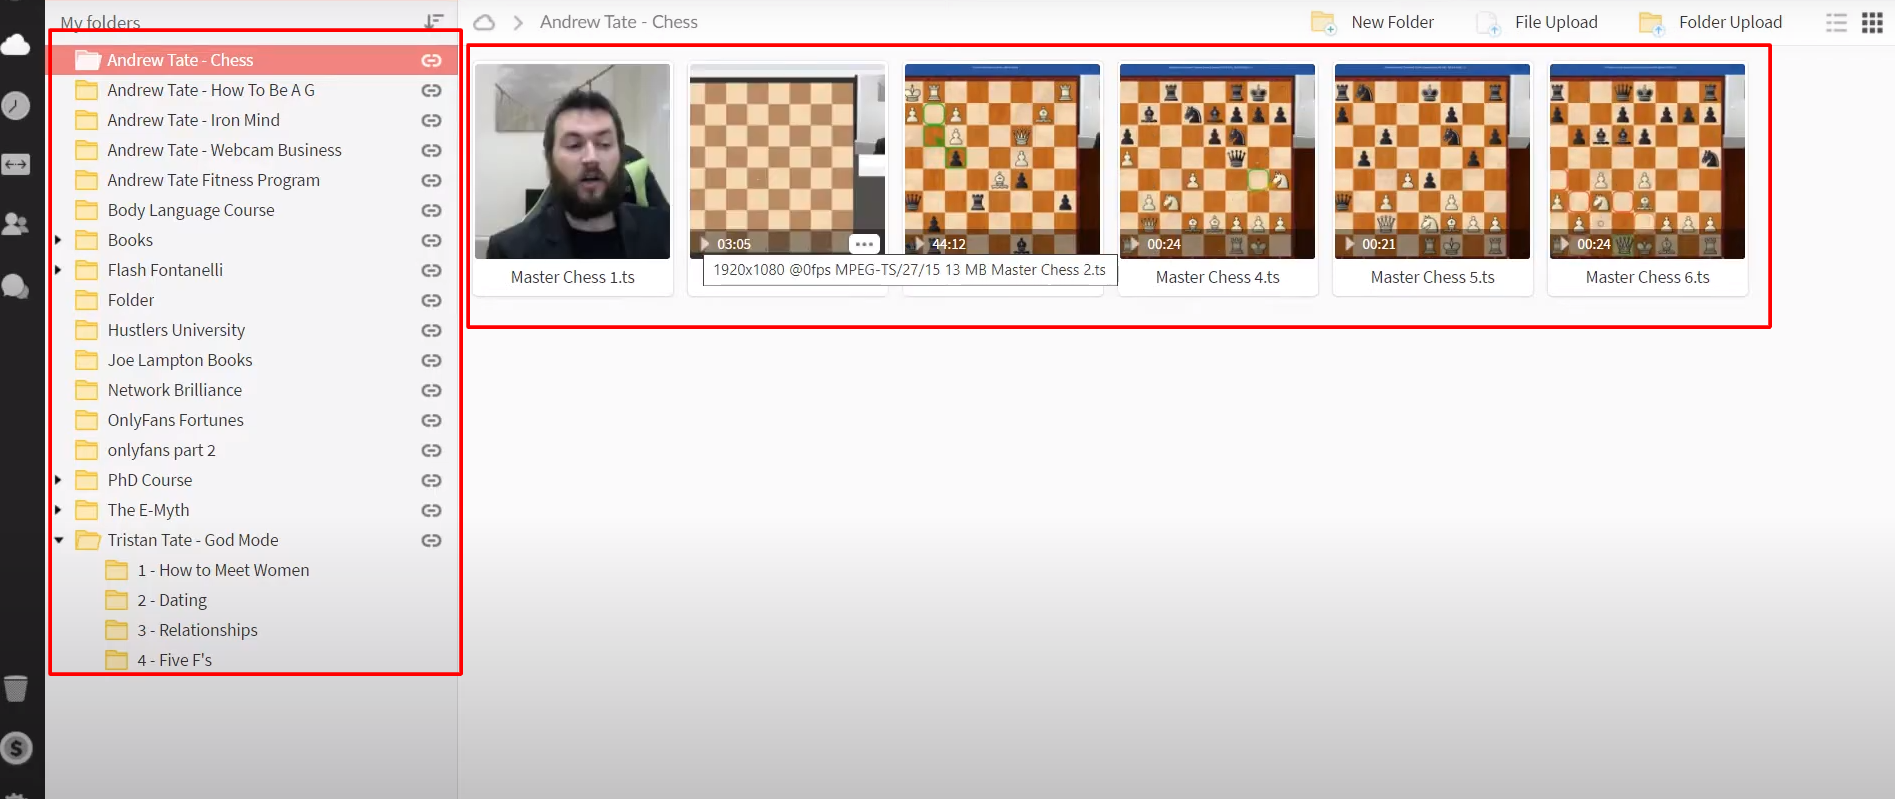Click sort icon beside My folders
Image resolution: width=1895 pixels, height=799 pixels.
pyautogui.click(x=434, y=21)
